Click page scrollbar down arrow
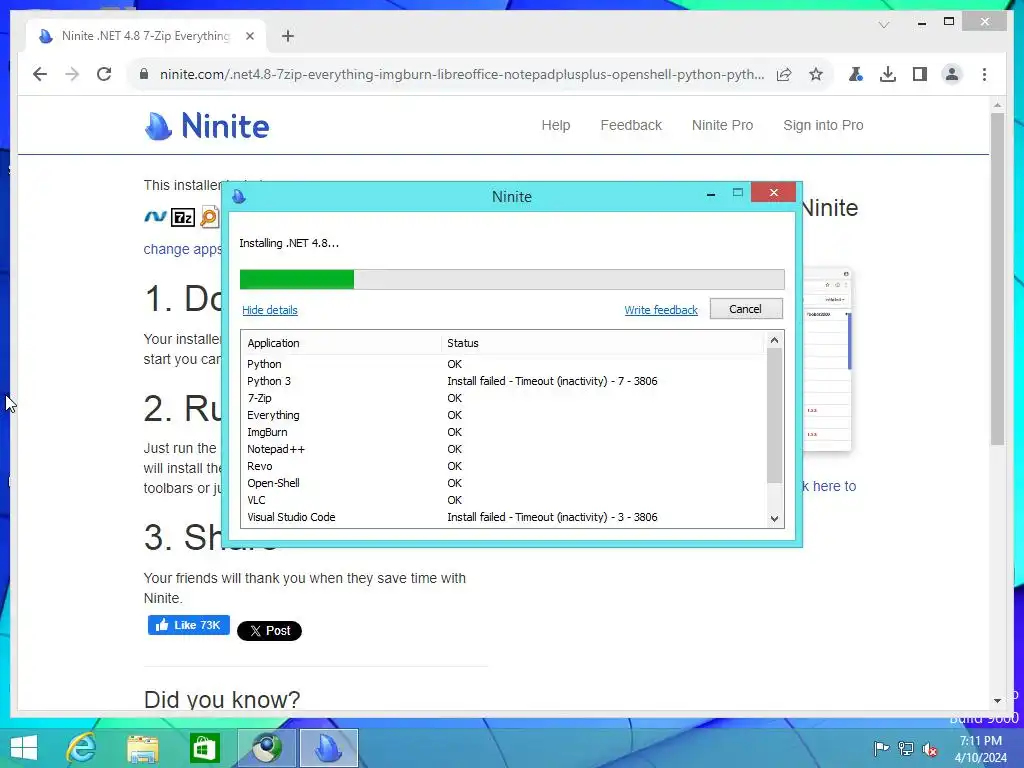This screenshot has width=1024, height=768. [x=997, y=701]
